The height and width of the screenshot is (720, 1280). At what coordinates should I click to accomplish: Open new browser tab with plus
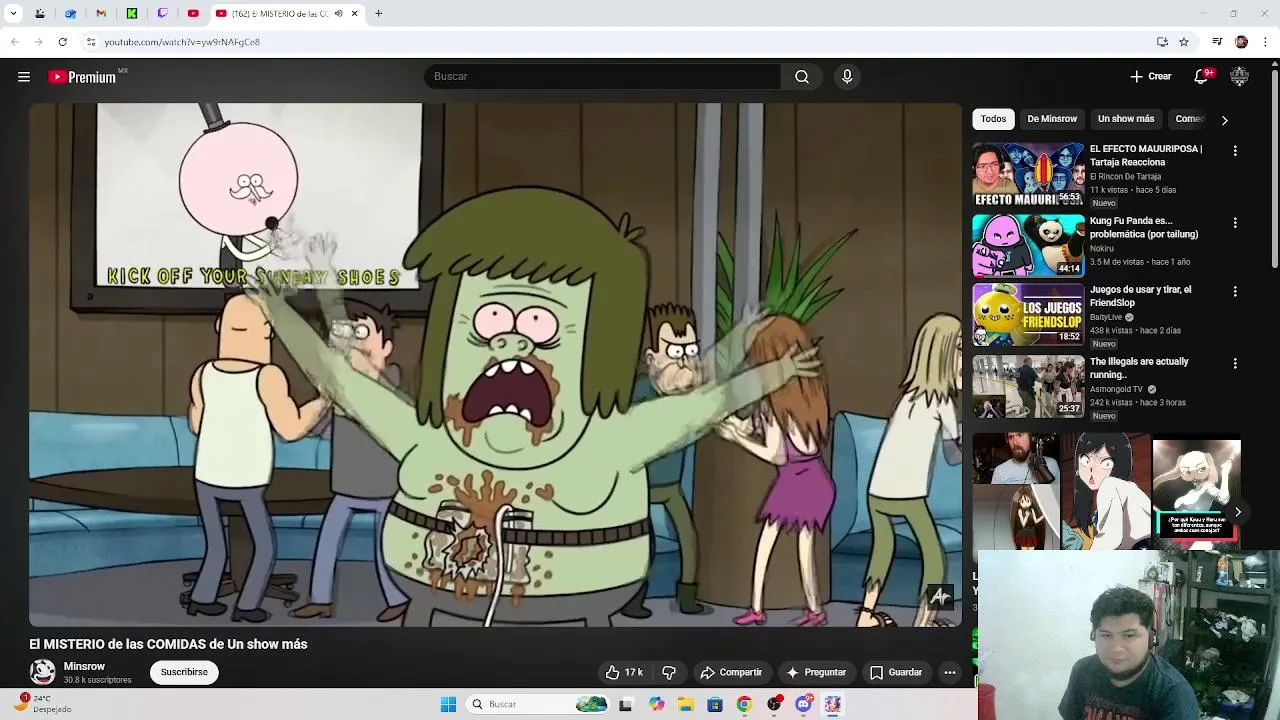[378, 14]
